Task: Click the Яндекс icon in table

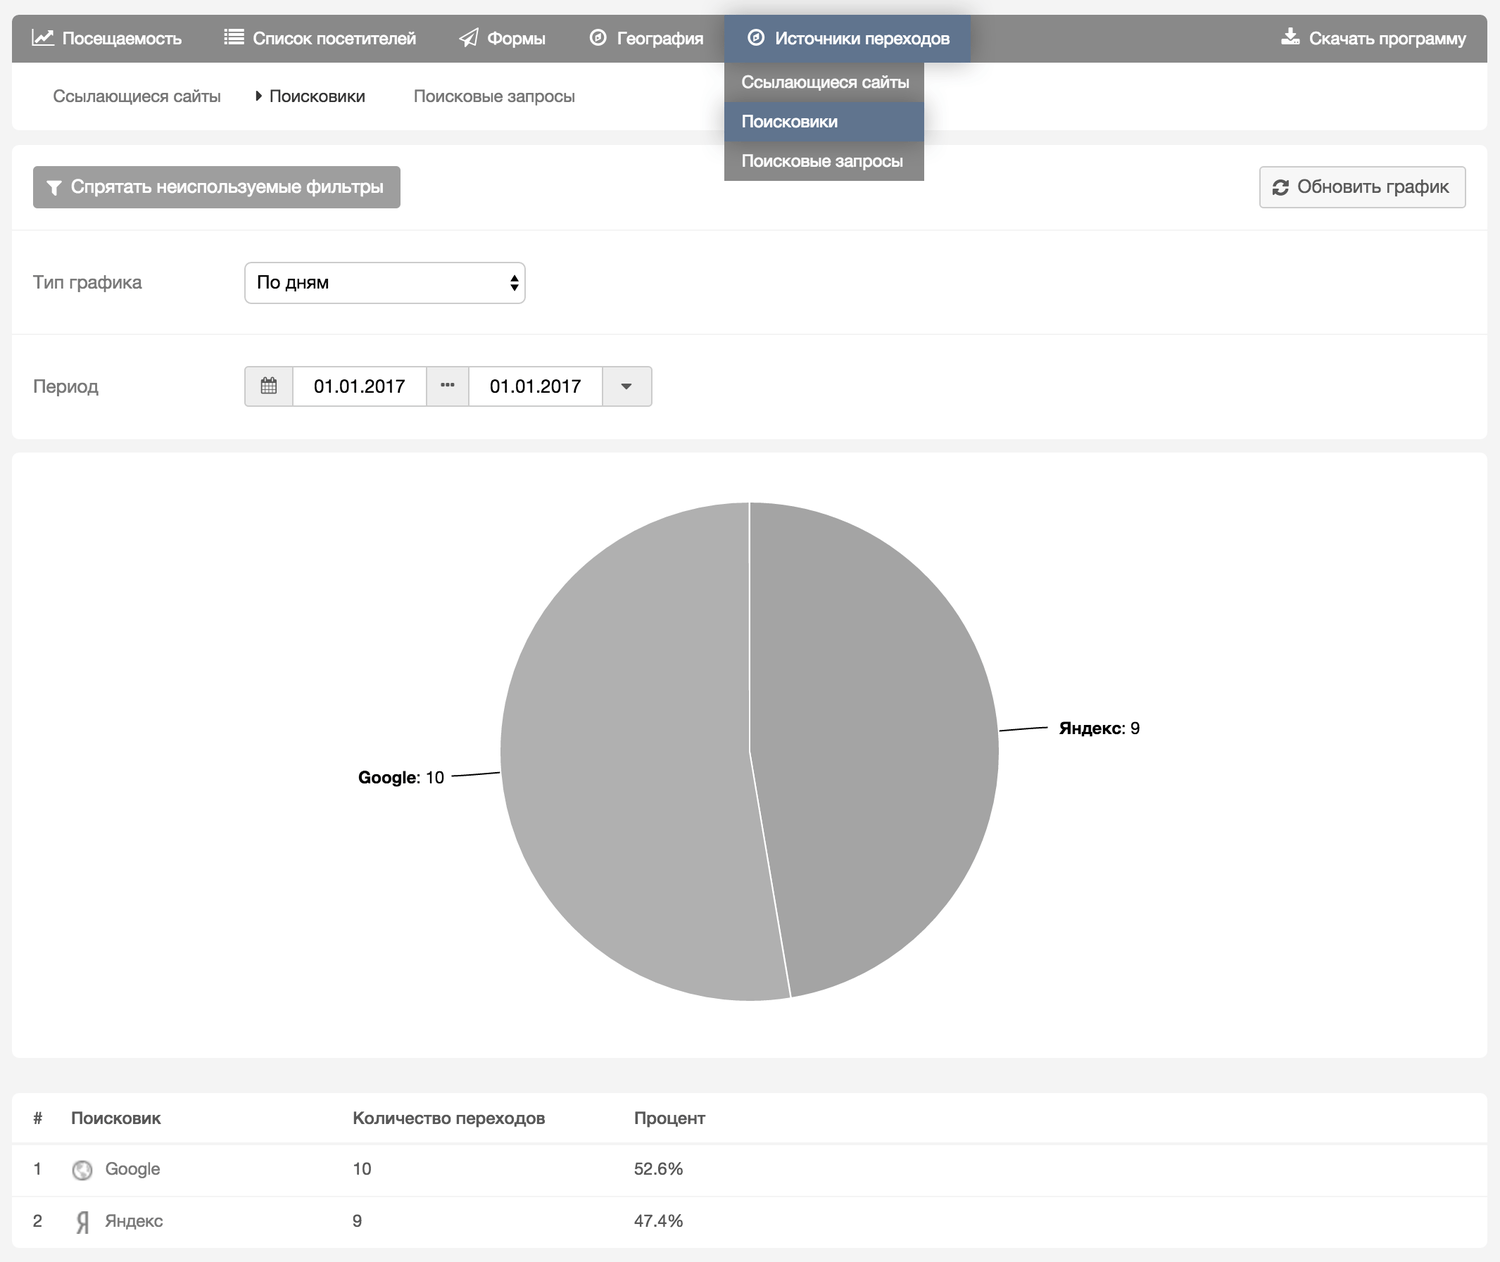Action: (x=83, y=1222)
